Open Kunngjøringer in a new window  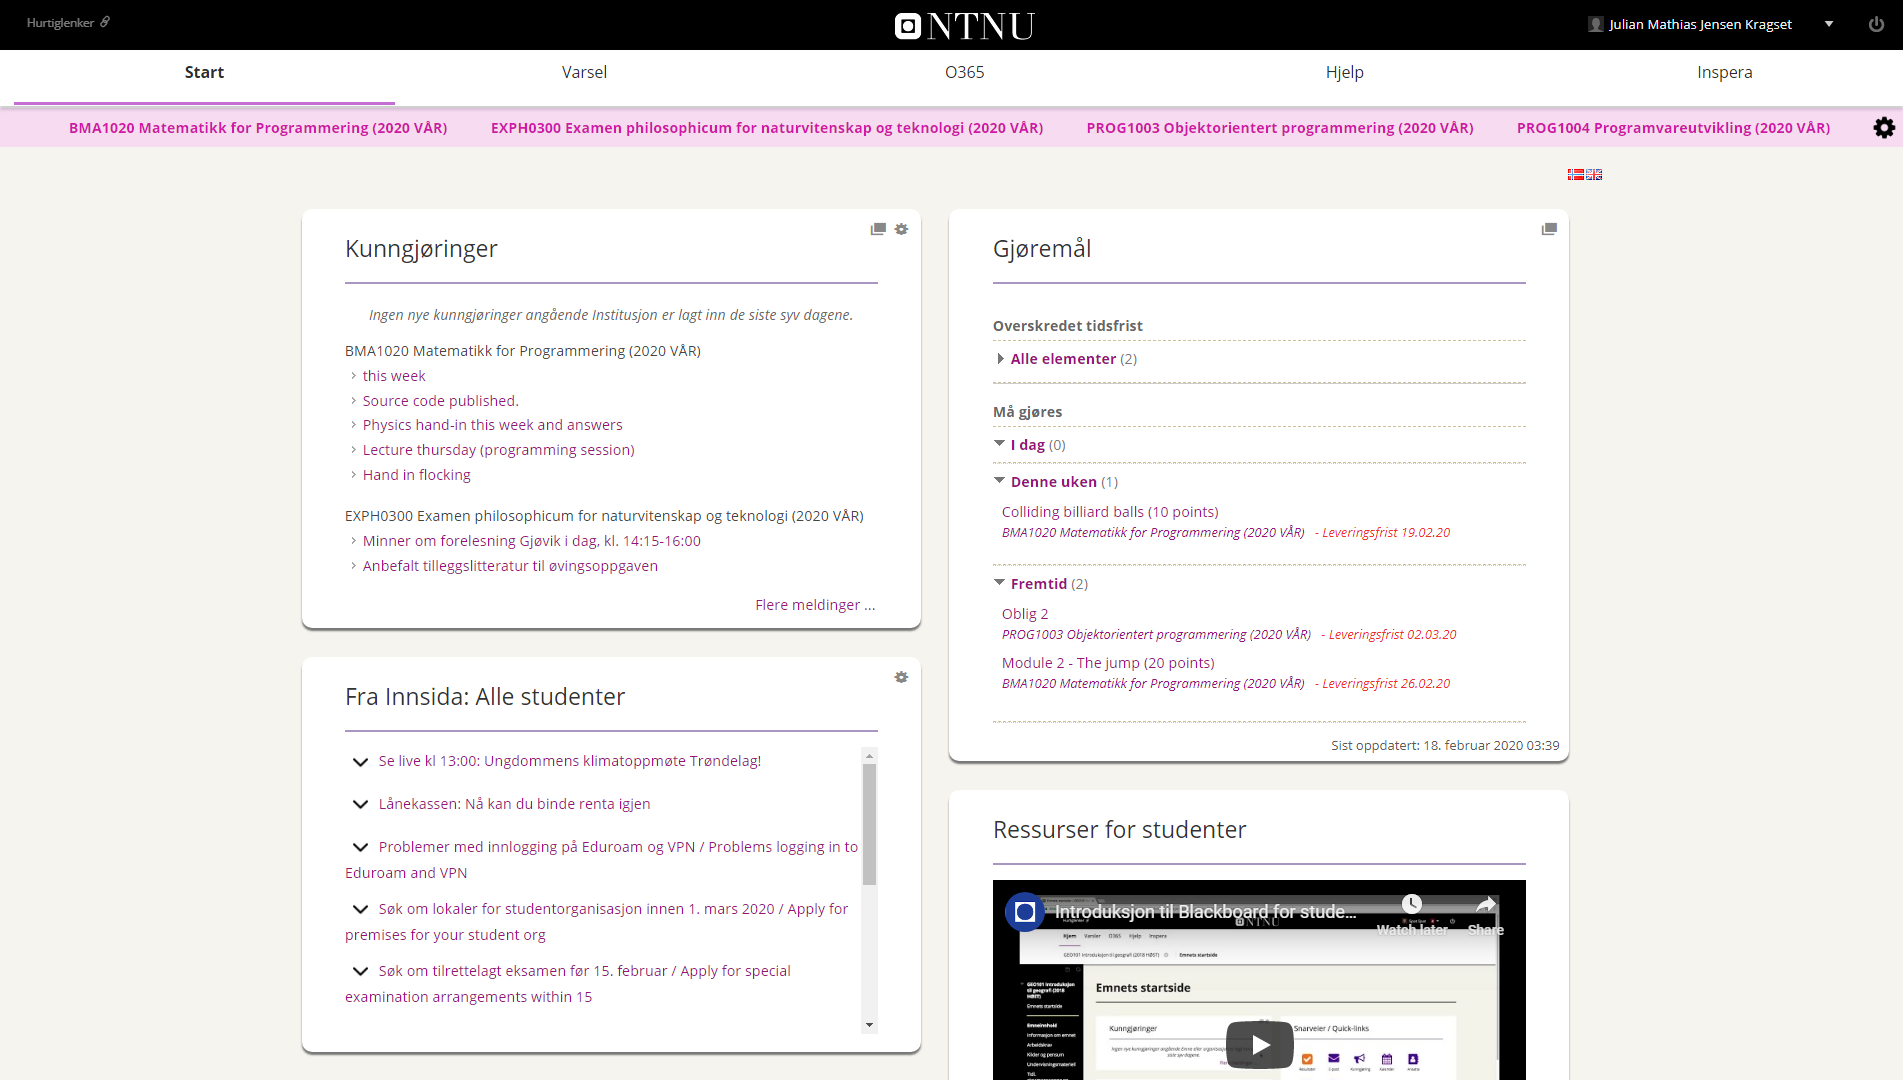coord(877,228)
